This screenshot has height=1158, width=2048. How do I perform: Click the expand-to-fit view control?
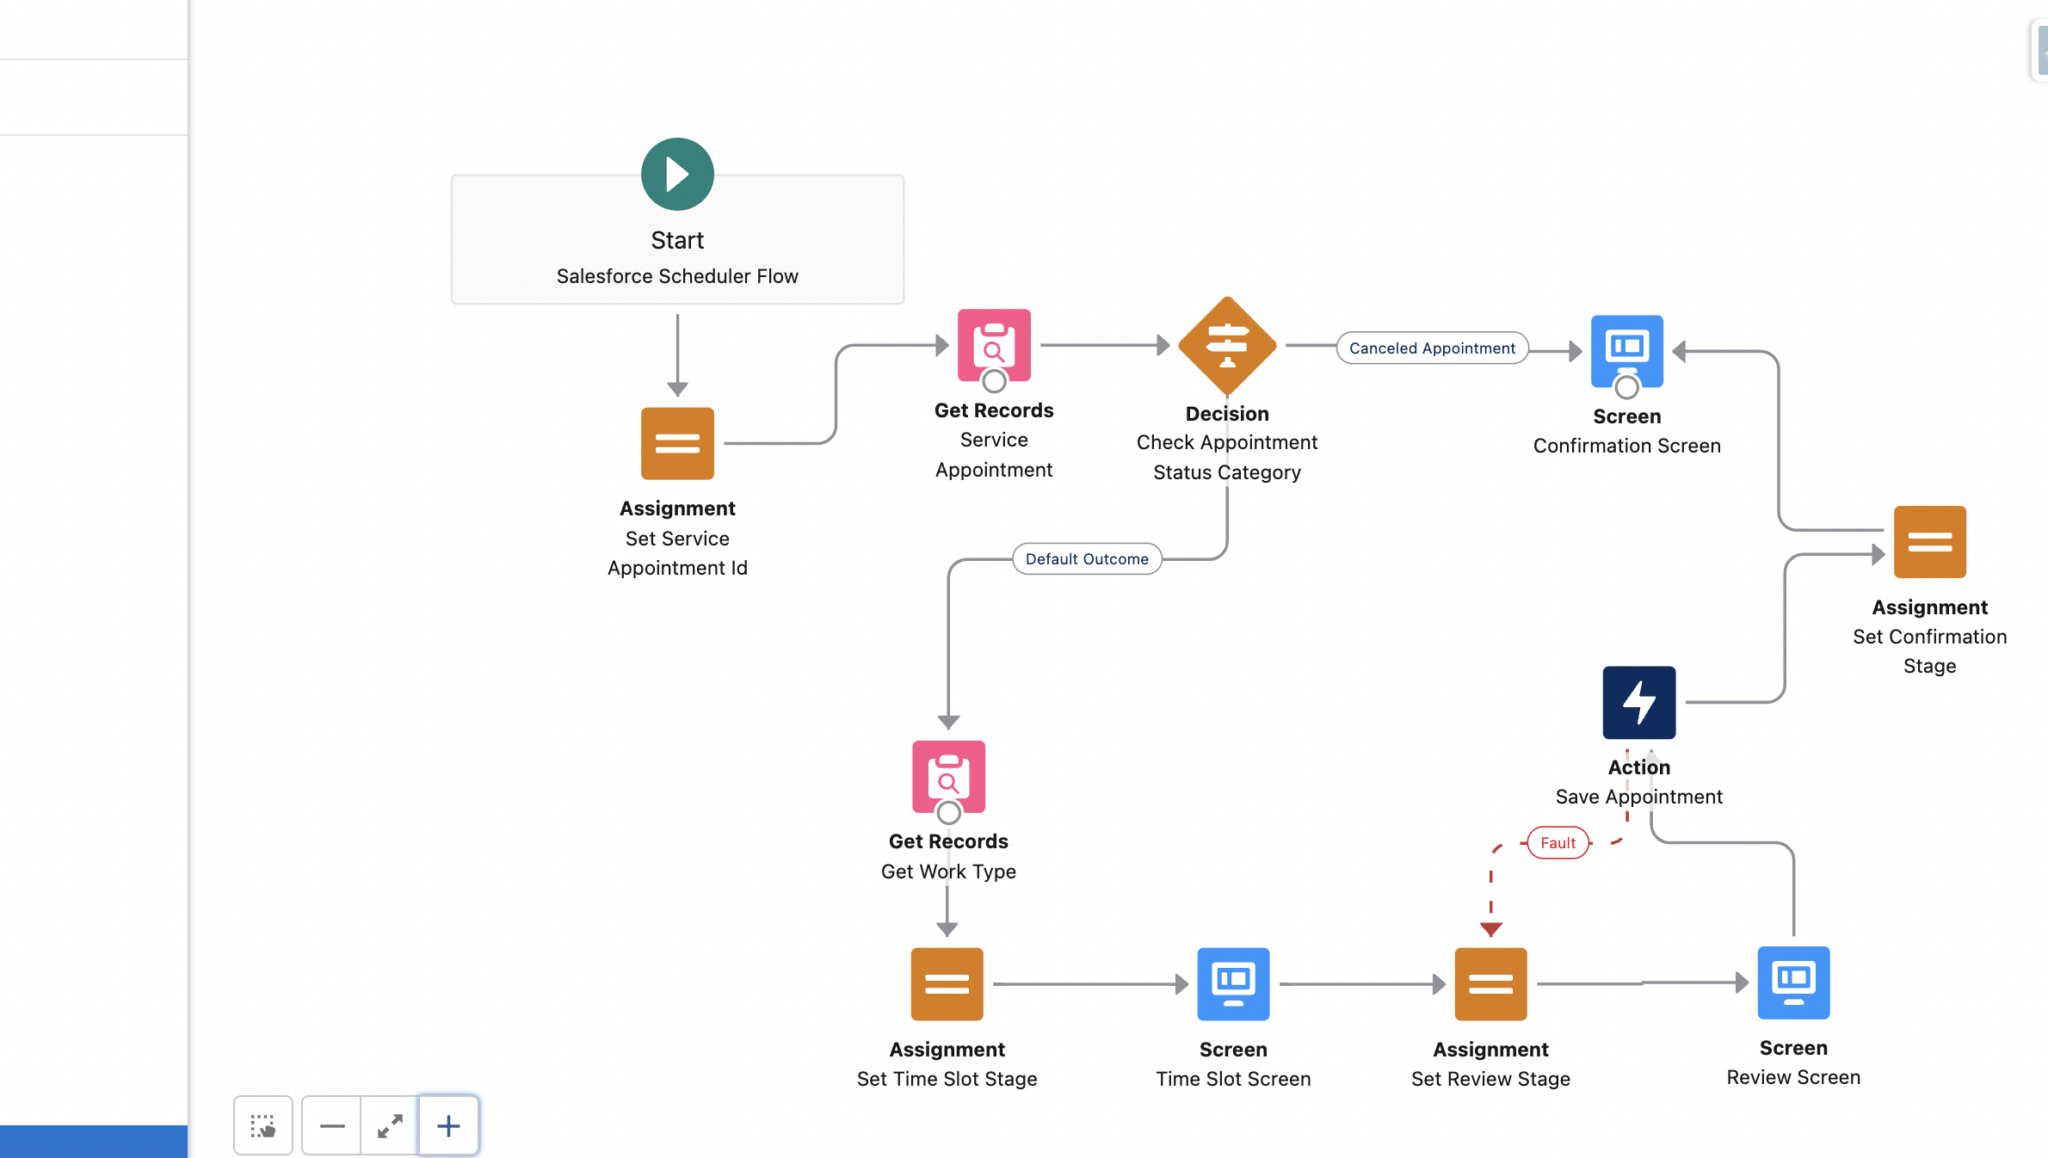coord(389,1125)
